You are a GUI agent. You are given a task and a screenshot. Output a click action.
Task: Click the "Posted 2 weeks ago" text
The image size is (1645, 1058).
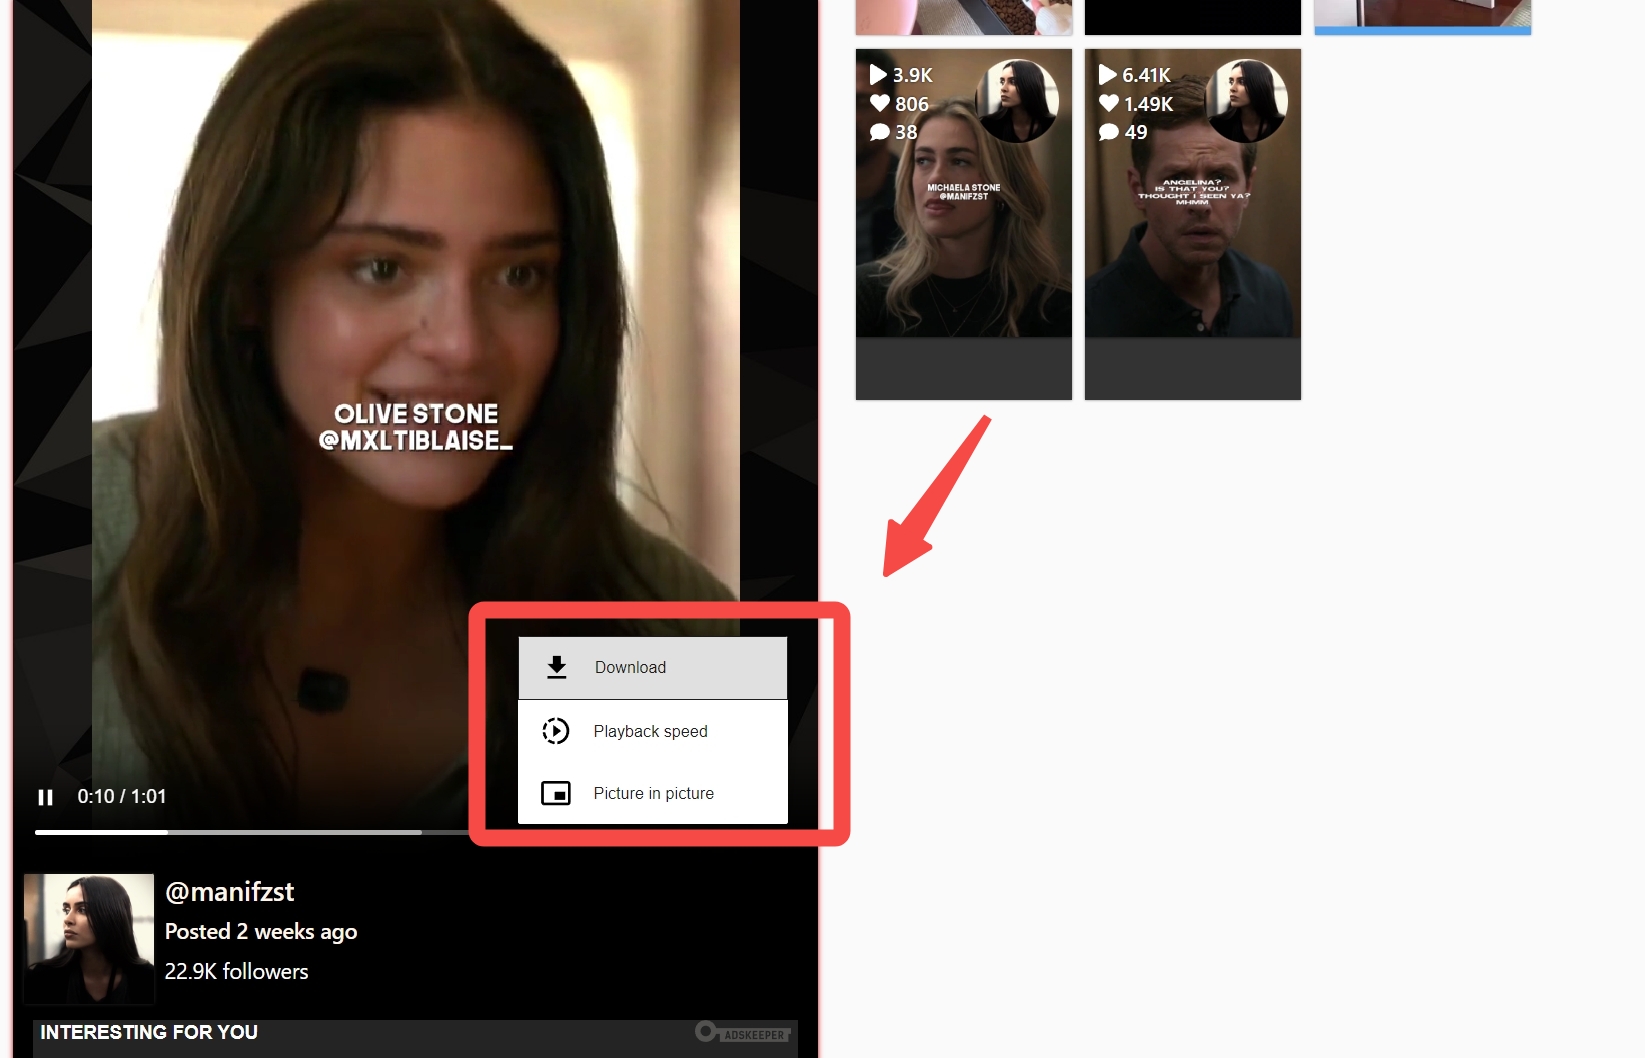(261, 932)
